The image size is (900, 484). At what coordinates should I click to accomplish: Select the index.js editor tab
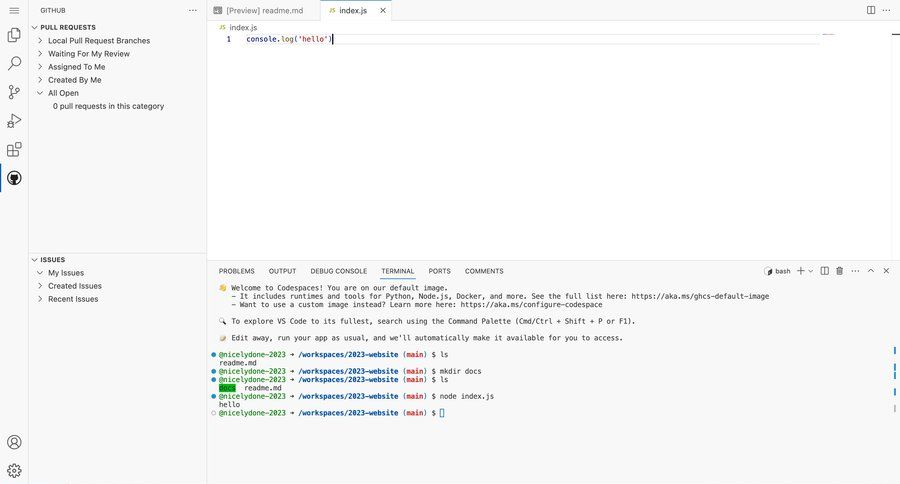point(352,10)
